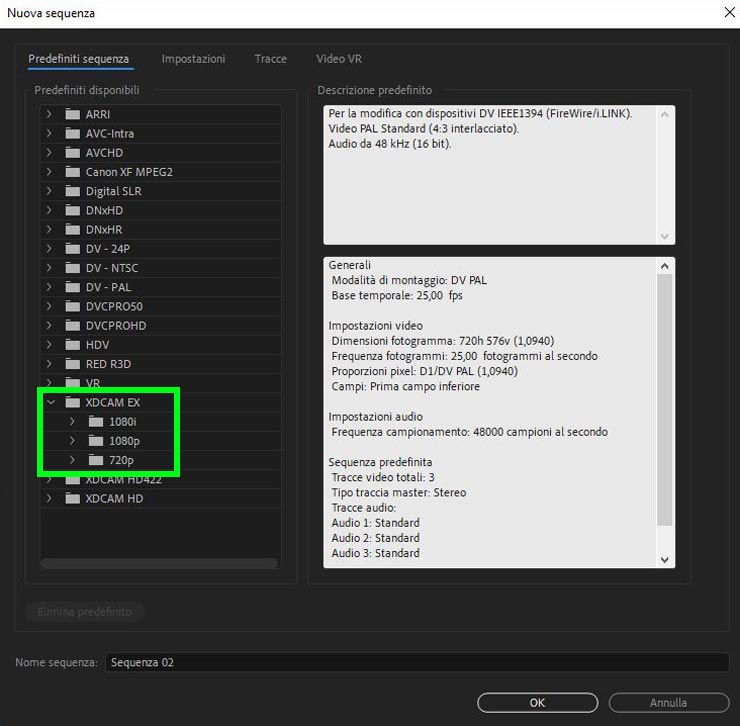
Task: Click the 'Tipo traccia master: Stereo' line
Action: pos(399,492)
